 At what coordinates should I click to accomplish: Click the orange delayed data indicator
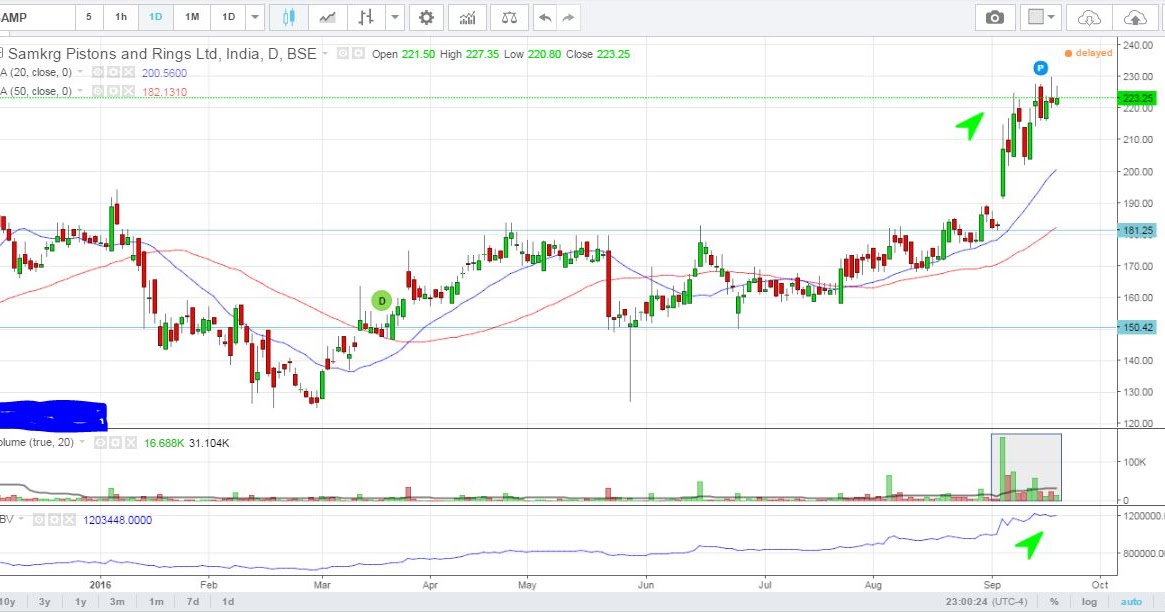(x=1088, y=53)
